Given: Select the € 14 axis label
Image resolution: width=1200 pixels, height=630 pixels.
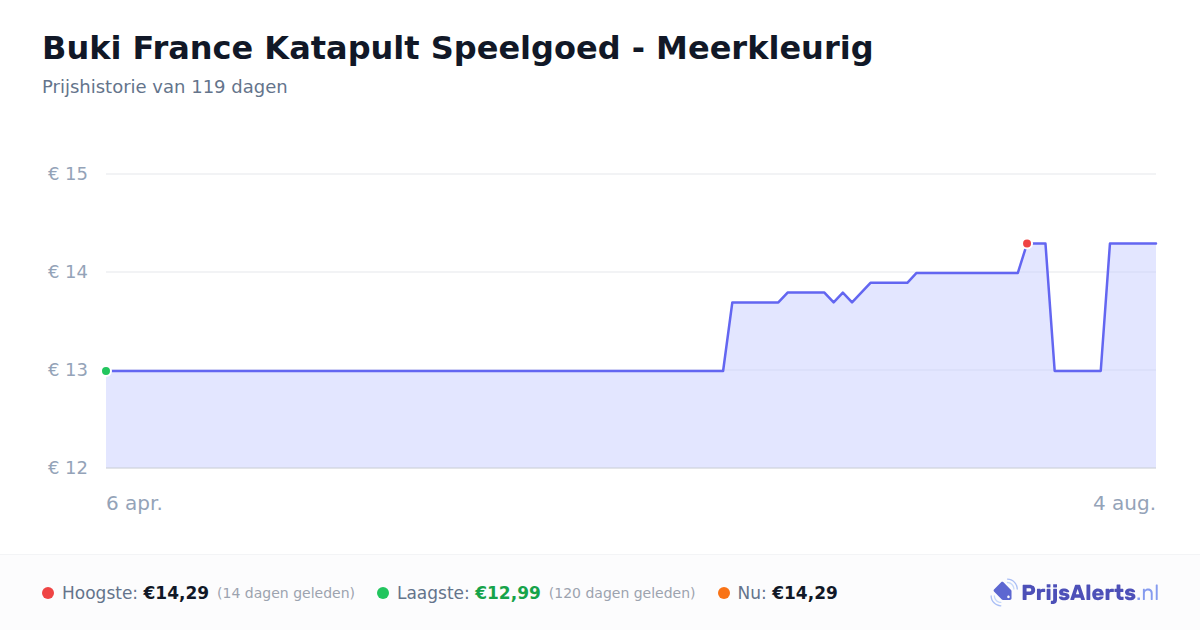Looking at the screenshot, I should tap(68, 272).
